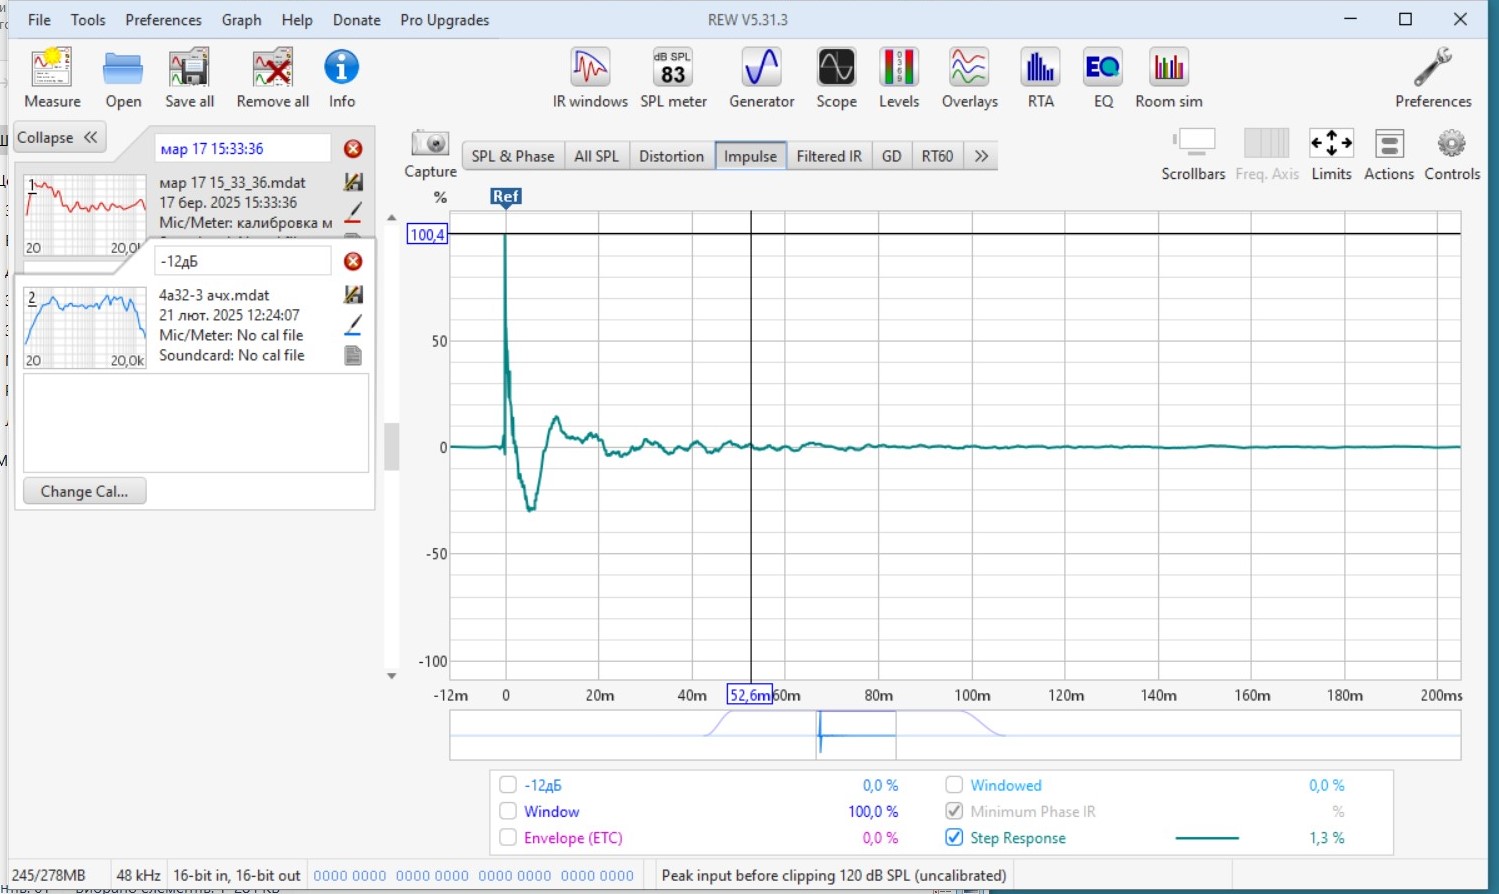Image resolution: width=1499 pixels, height=894 pixels.
Task: Click the measurement list scroll-down arrow
Action: coord(391,676)
